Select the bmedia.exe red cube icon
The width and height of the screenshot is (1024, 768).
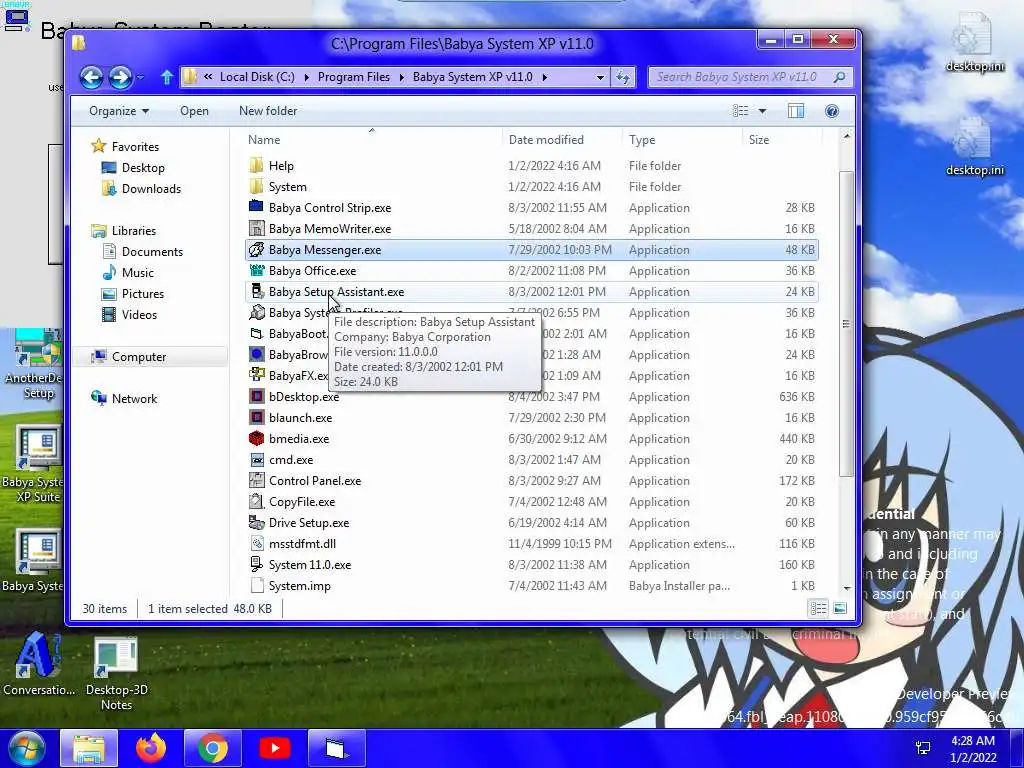click(257, 438)
